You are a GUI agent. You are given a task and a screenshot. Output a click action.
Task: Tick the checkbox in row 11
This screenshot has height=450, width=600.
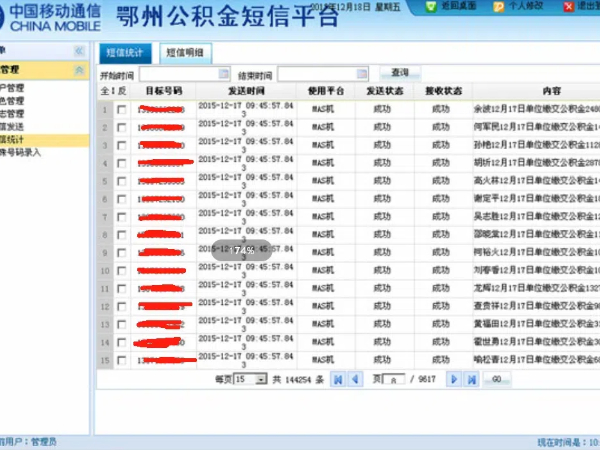(122, 289)
